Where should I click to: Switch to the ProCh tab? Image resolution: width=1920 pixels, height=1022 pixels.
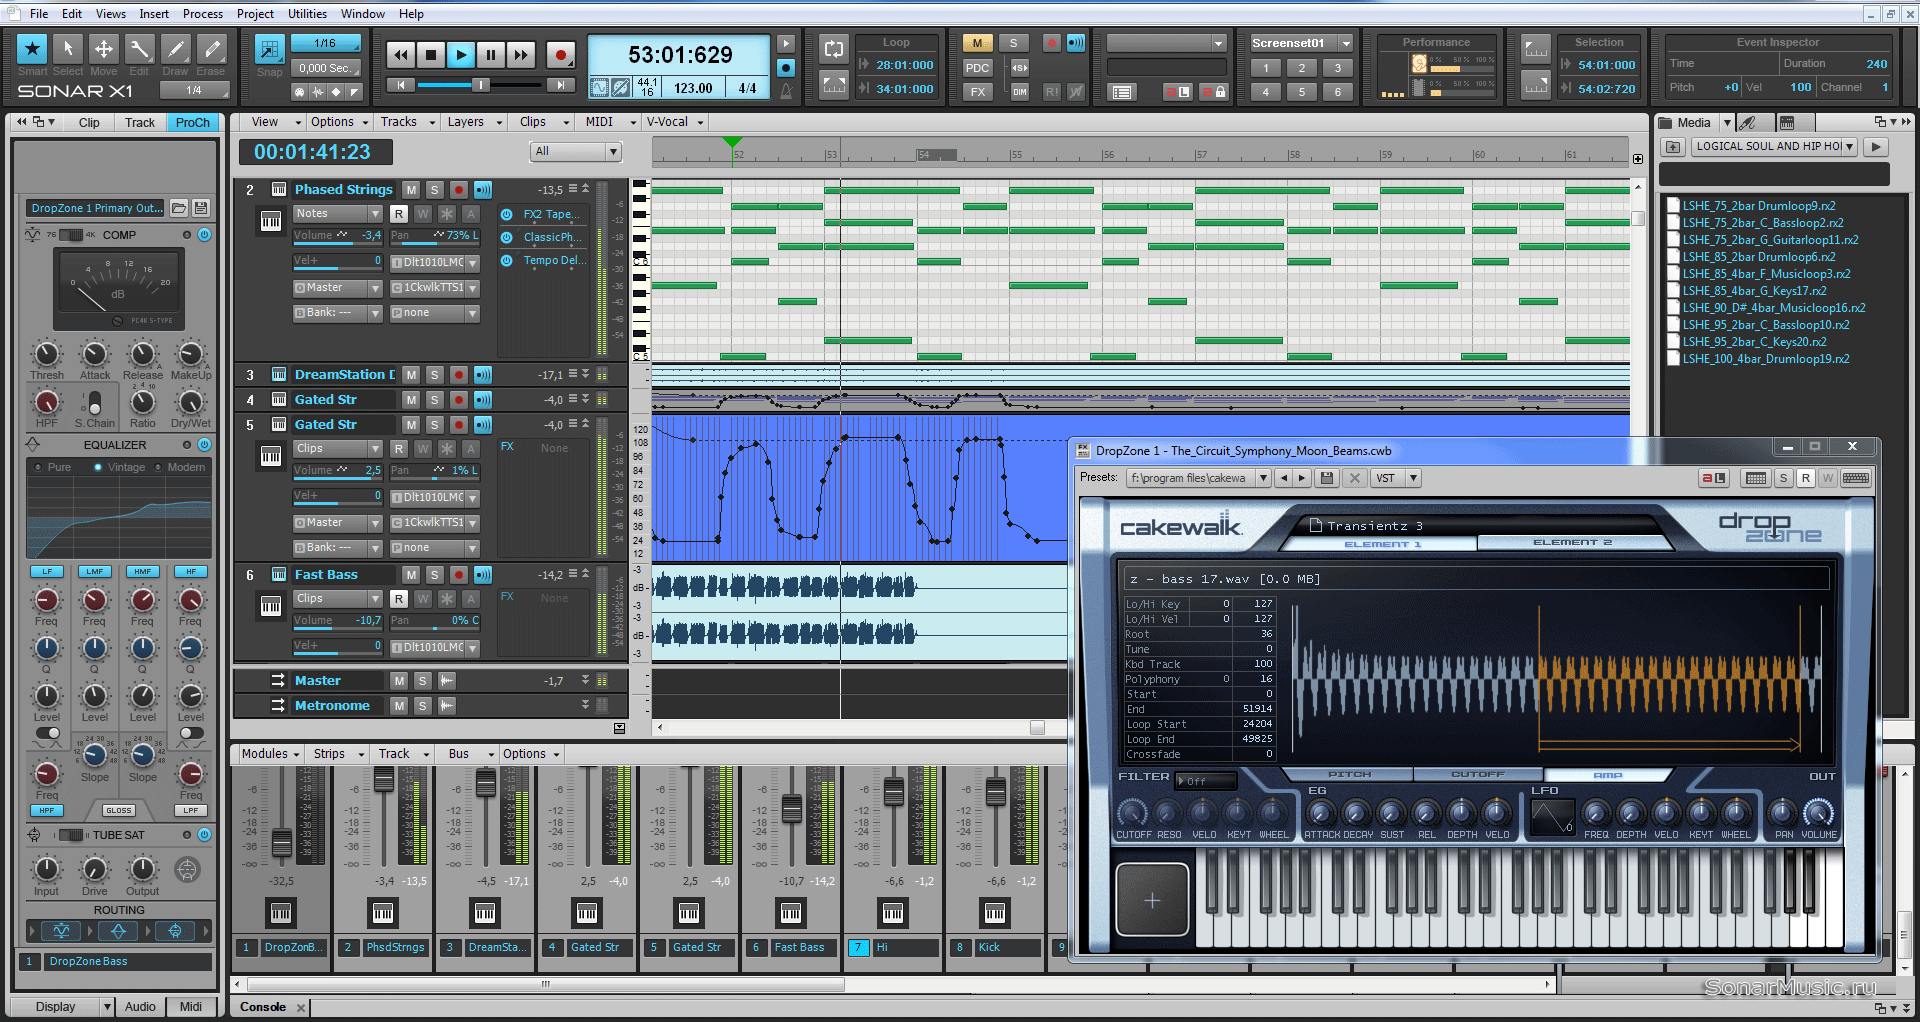click(x=192, y=123)
